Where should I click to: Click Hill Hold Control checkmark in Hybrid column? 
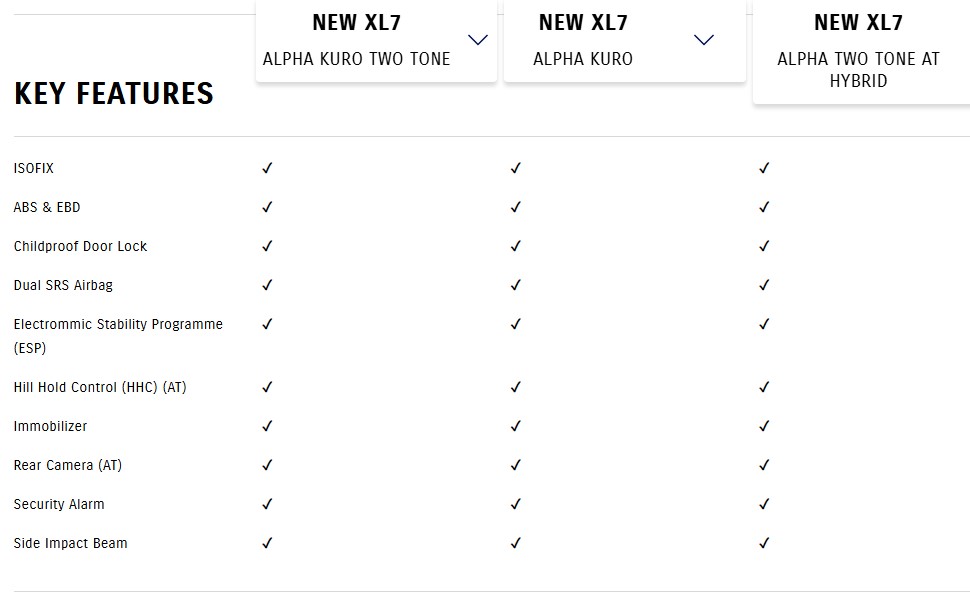[764, 387]
